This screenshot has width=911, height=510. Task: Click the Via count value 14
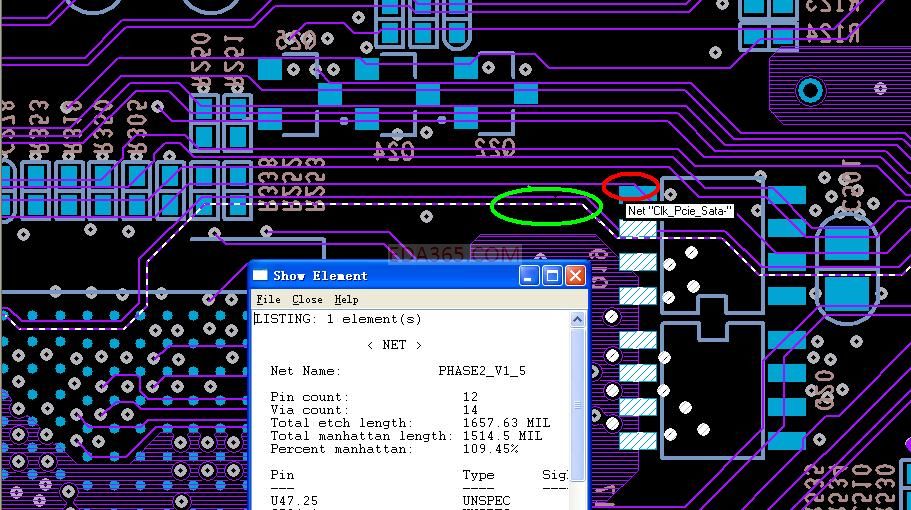point(470,410)
